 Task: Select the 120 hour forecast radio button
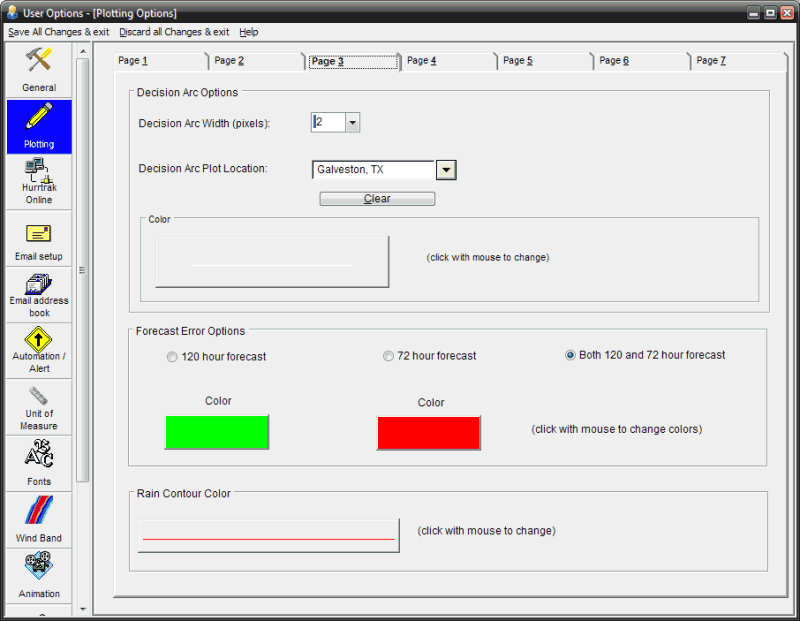coord(172,357)
